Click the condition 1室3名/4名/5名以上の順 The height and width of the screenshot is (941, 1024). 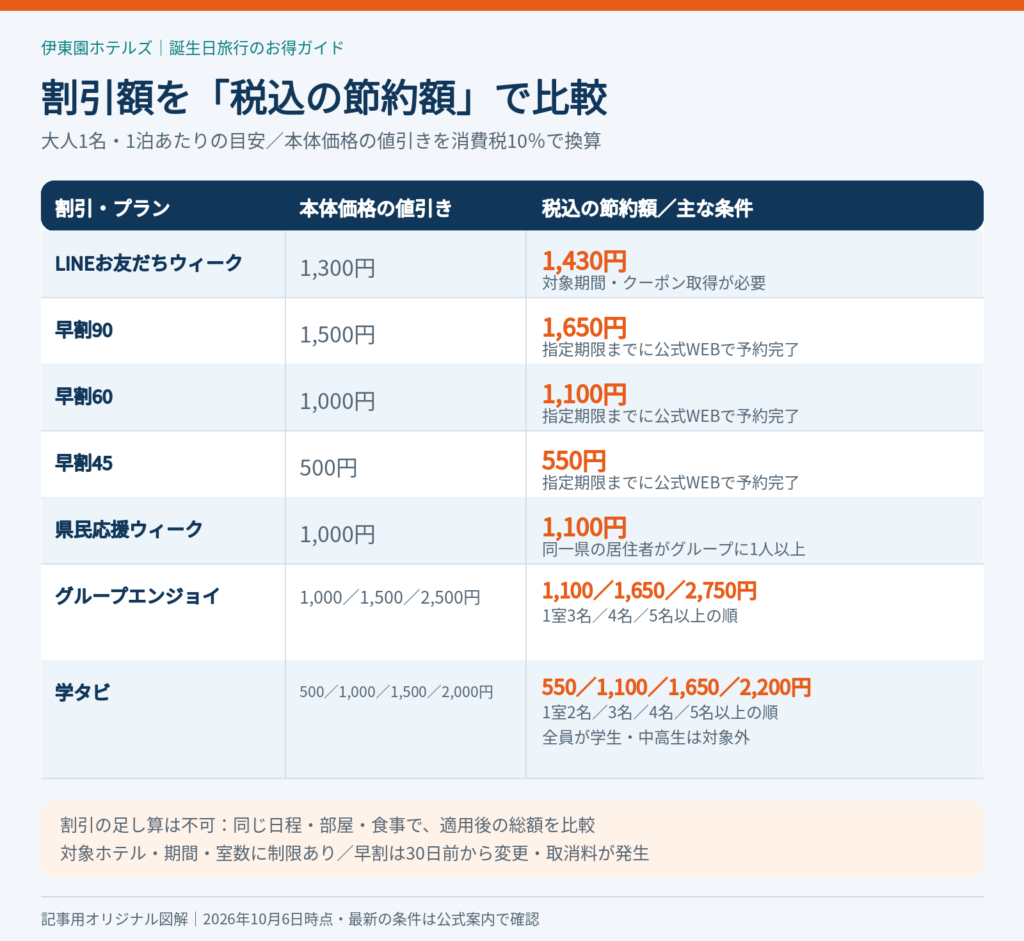tap(640, 616)
